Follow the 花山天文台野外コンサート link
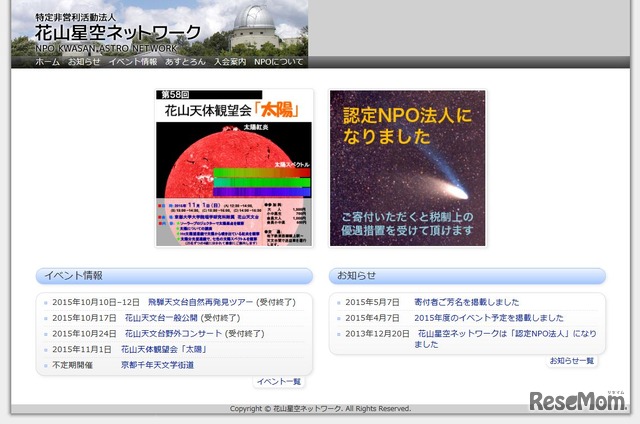This screenshot has width=640, height=424. point(185,334)
